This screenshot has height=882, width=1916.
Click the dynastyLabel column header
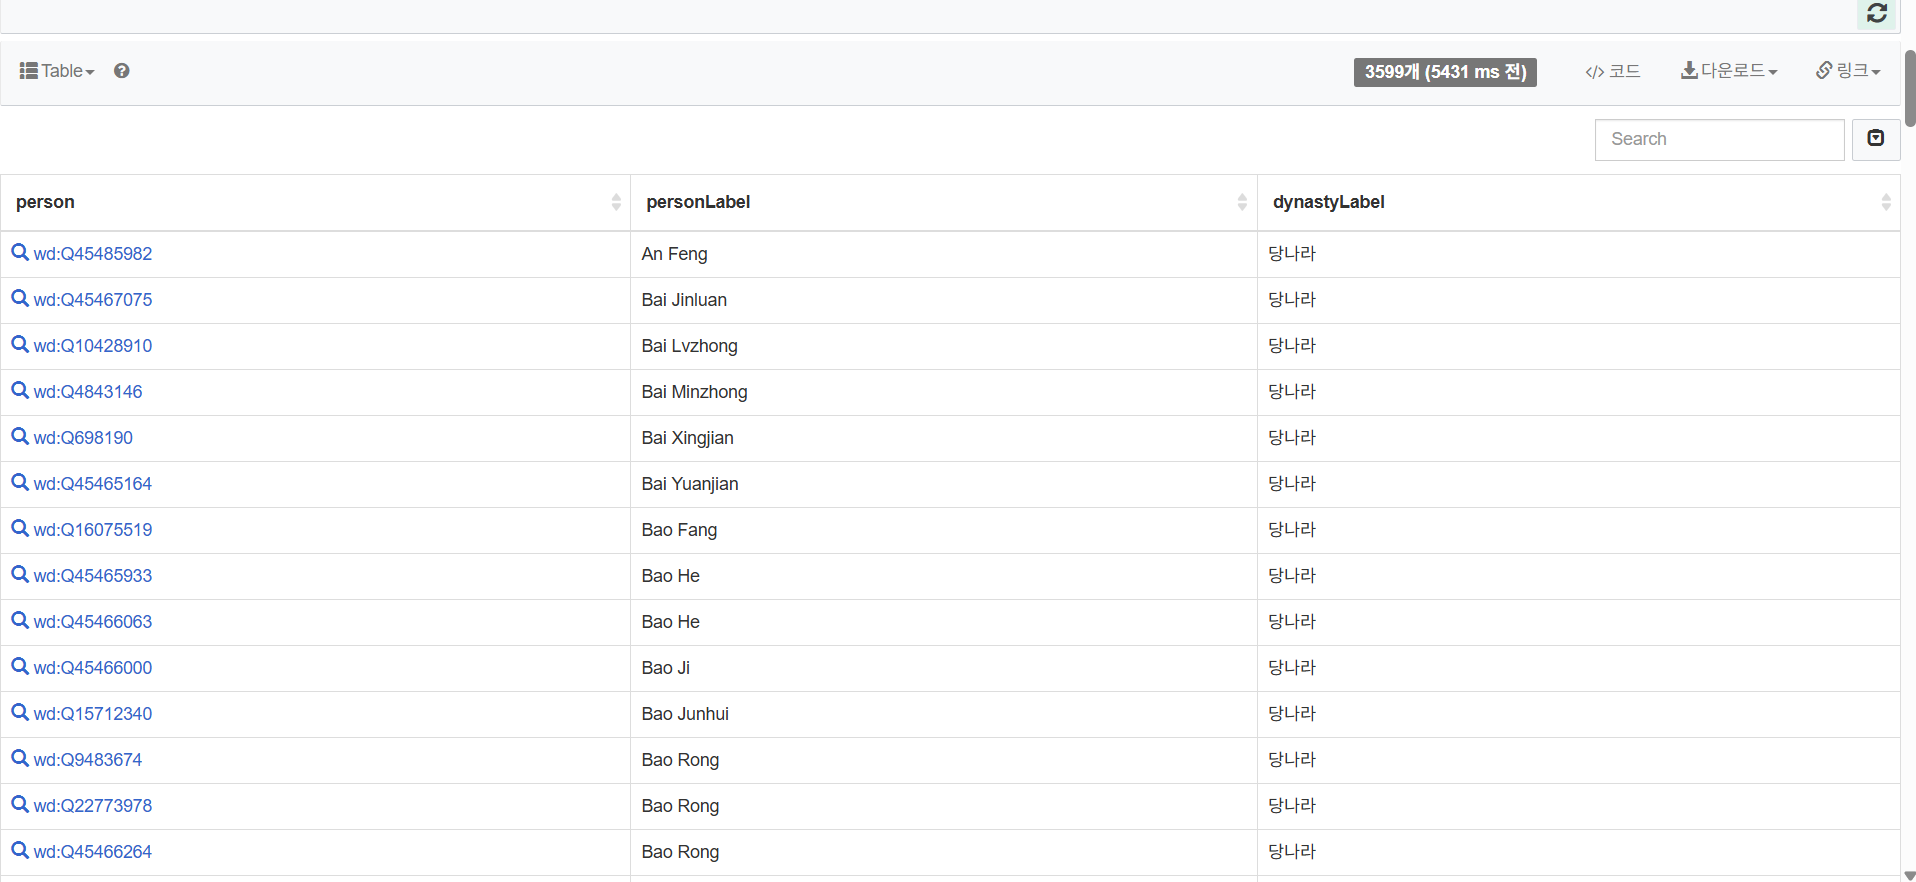pos(1328,202)
